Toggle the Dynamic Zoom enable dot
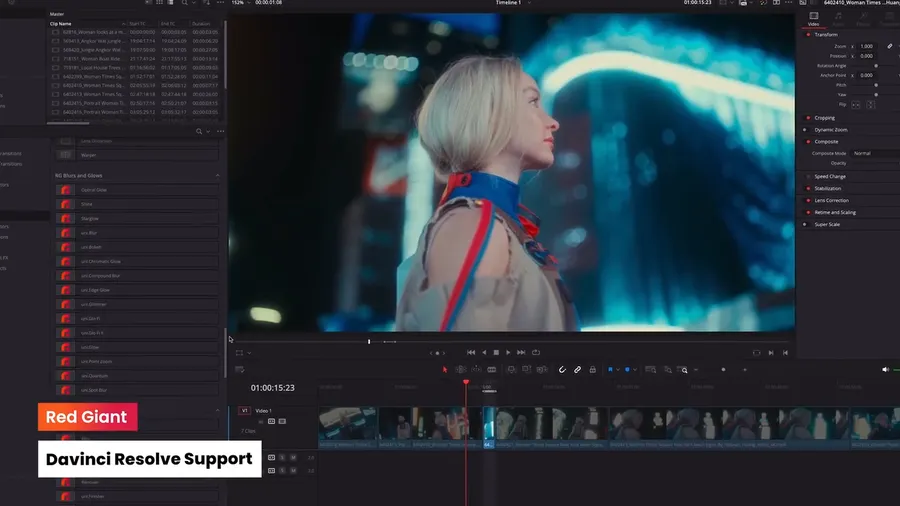 (x=805, y=130)
